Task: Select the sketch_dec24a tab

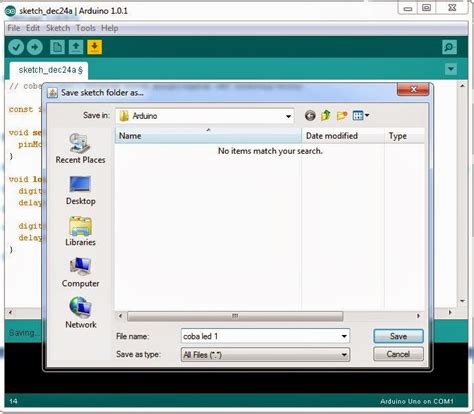Action: pyautogui.click(x=49, y=70)
